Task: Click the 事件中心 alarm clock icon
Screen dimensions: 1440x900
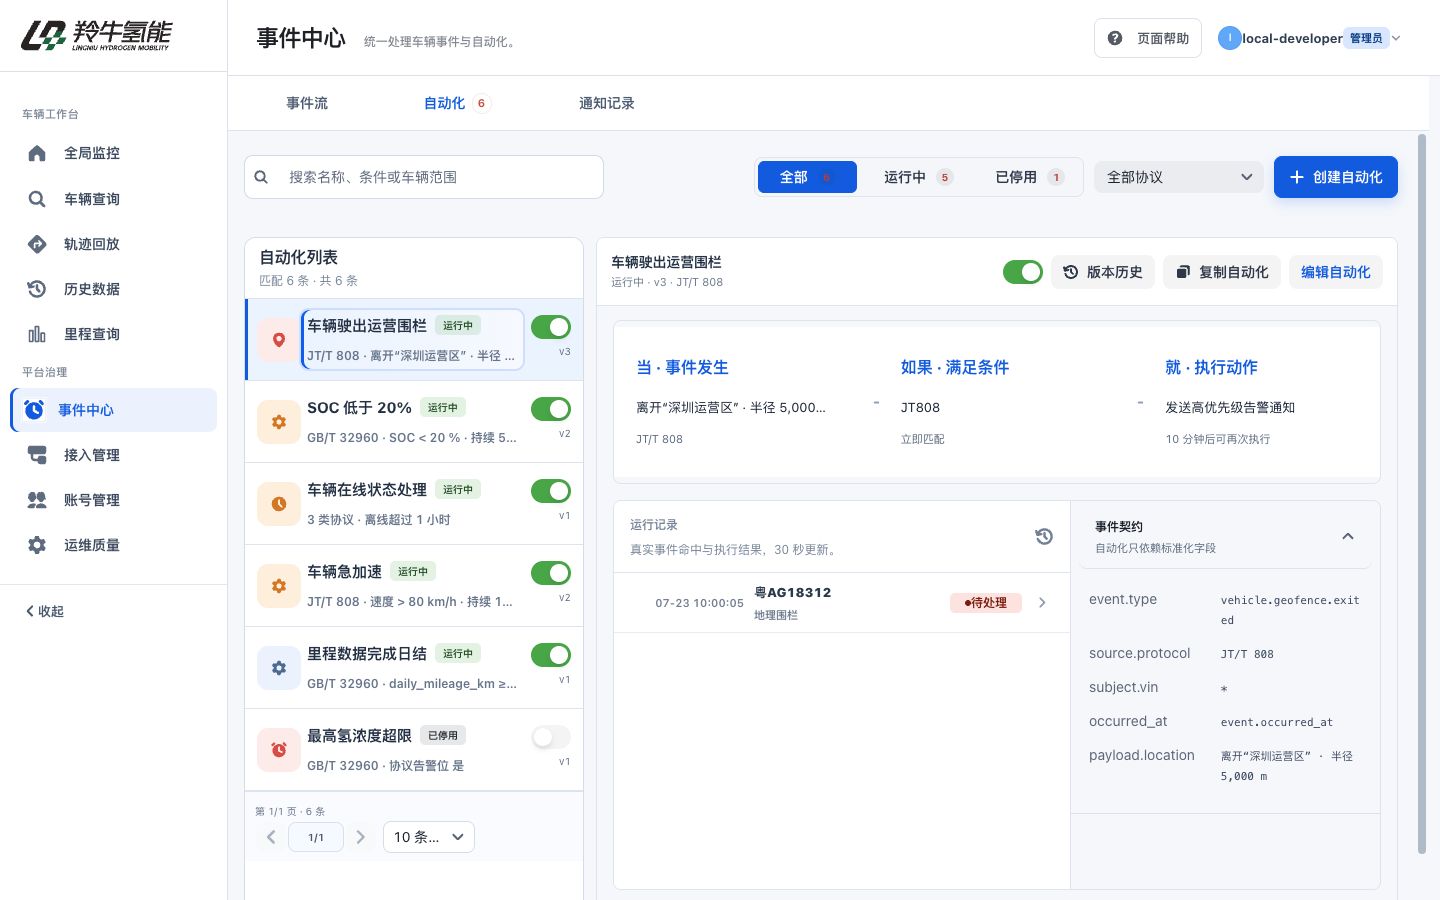Action: pos(34,410)
